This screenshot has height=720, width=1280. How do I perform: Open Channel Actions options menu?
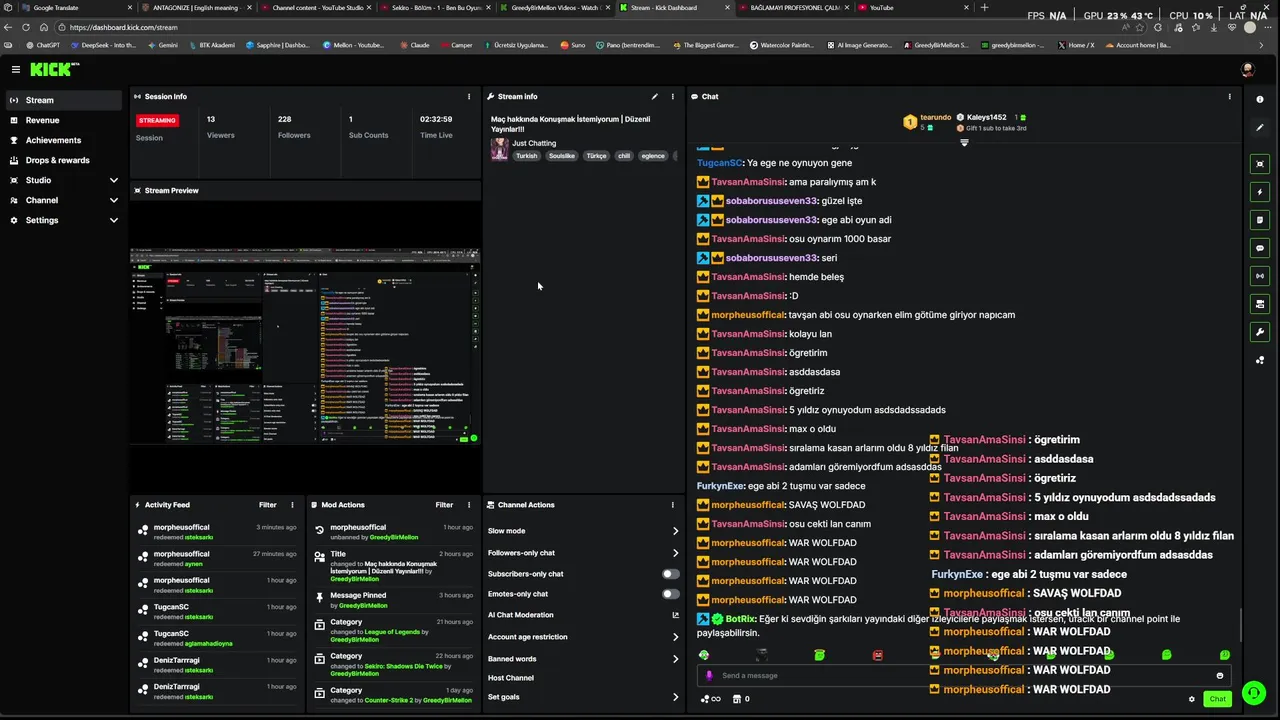pos(673,505)
